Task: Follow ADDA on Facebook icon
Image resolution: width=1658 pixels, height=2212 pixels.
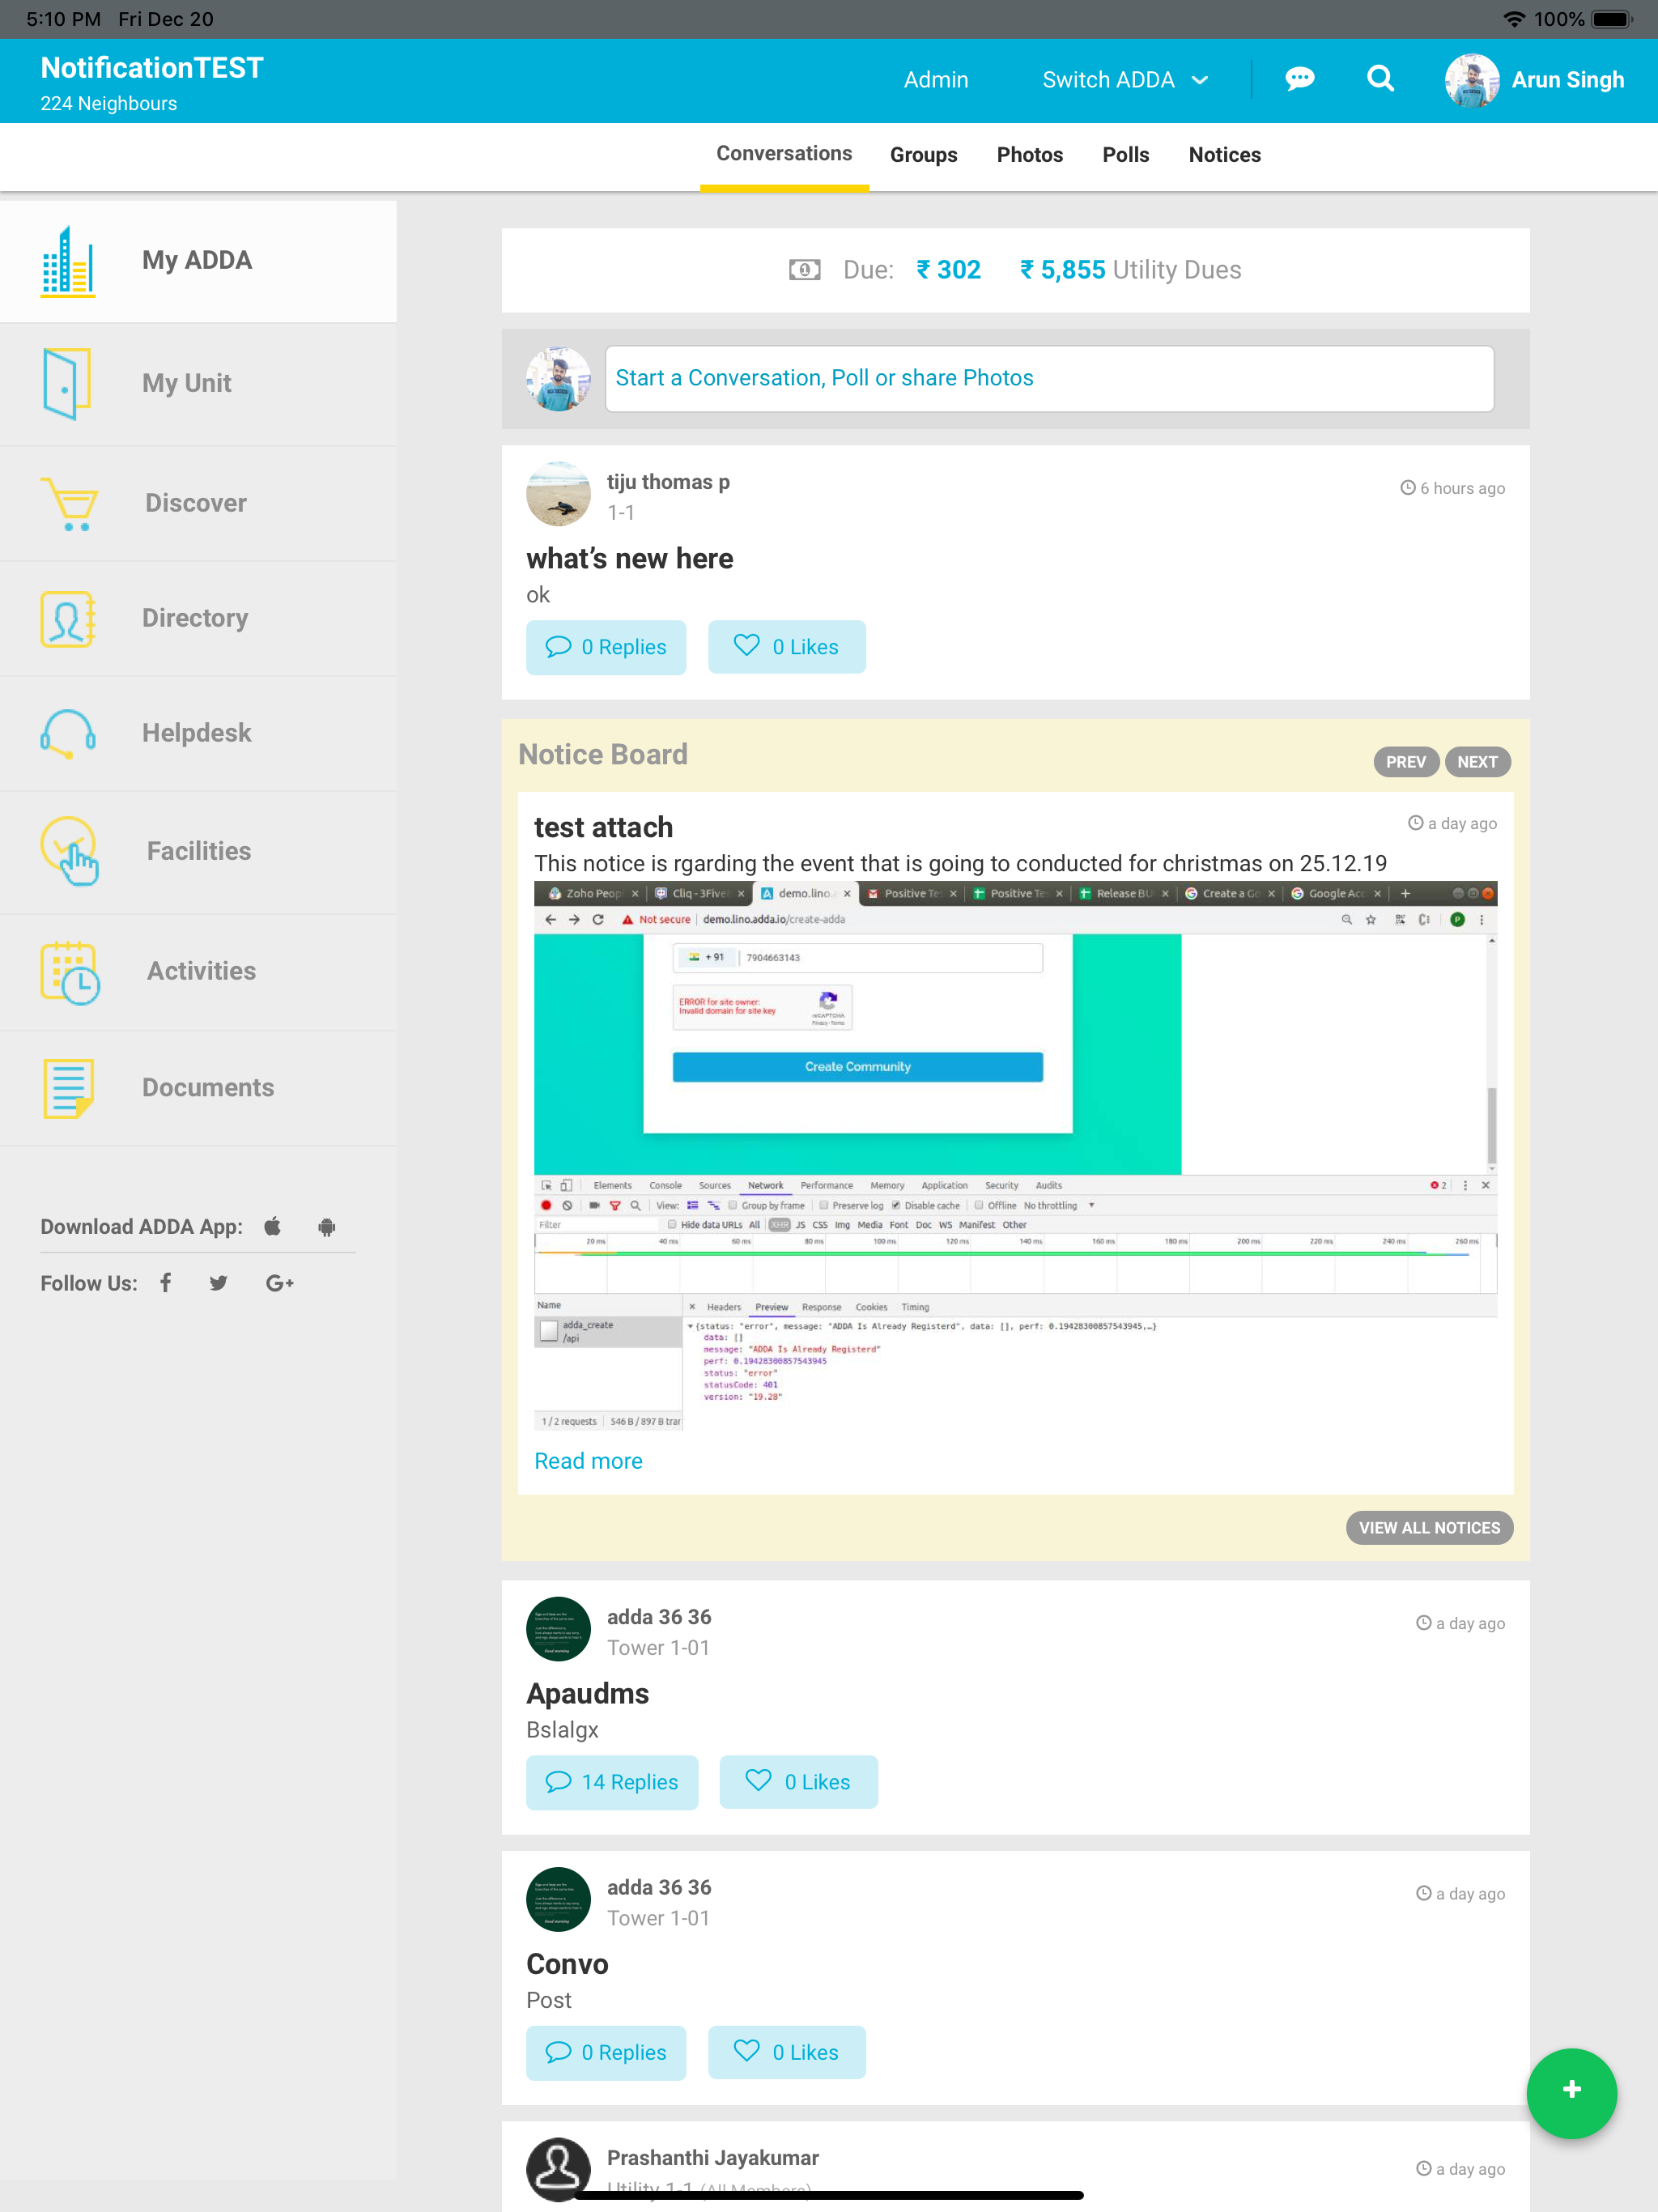Action: point(166,1282)
